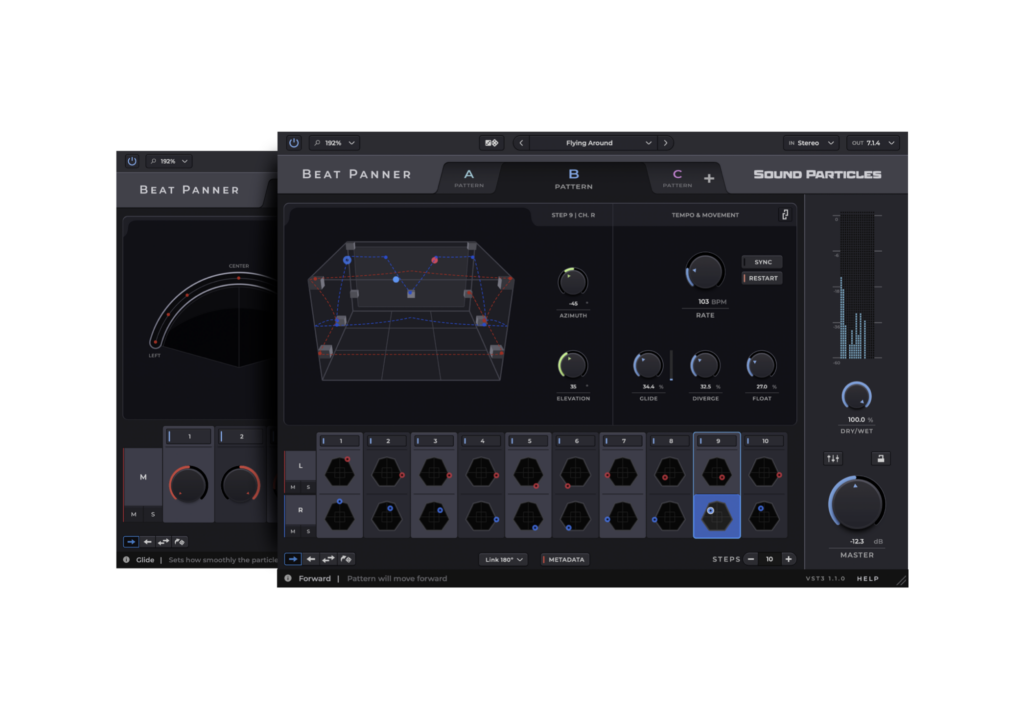1024x720 pixels.
Task: Toggle the power button in the front window
Action: click(294, 143)
